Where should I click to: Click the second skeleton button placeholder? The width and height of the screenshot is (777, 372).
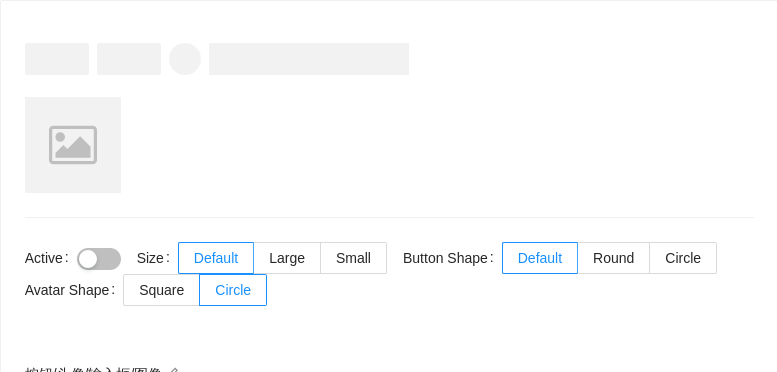tap(129, 59)
